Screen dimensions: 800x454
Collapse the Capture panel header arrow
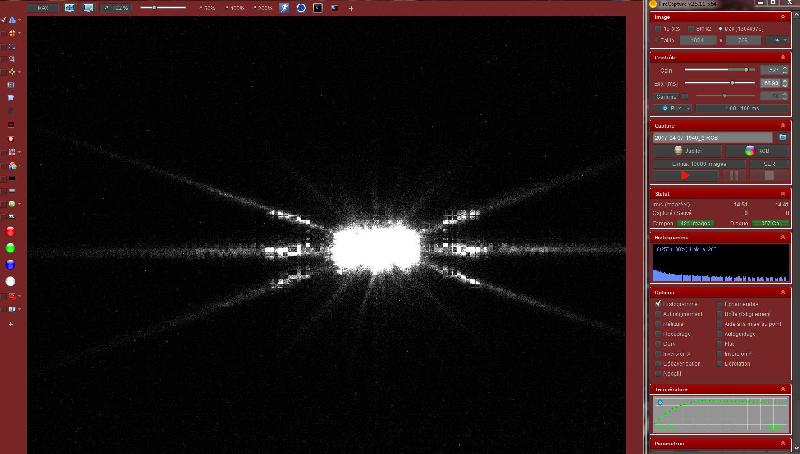coord(783,125)
